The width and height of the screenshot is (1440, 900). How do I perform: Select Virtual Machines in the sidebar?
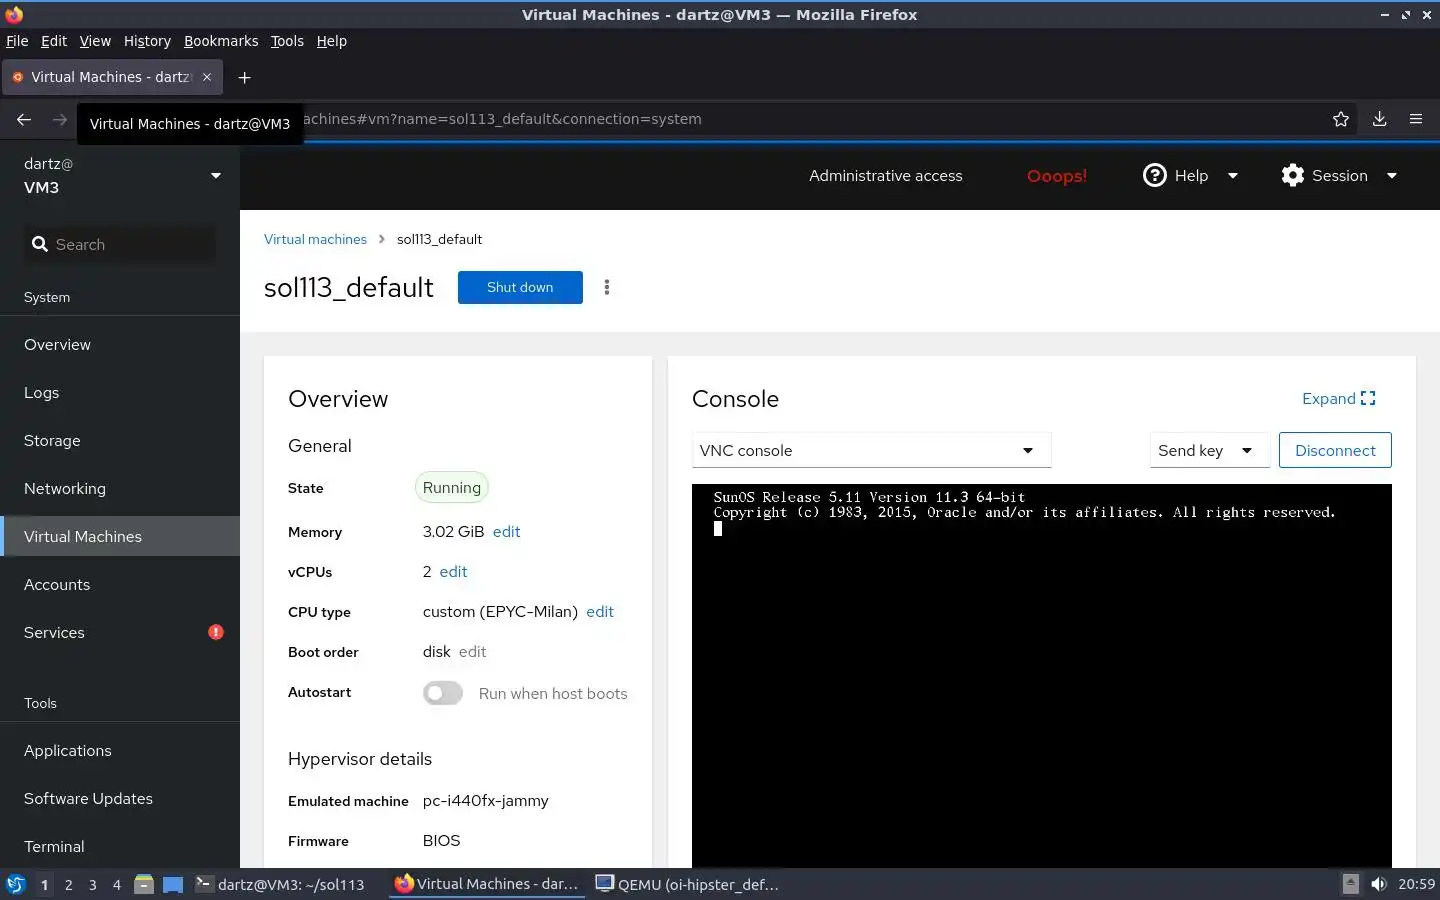click(120, 536)
